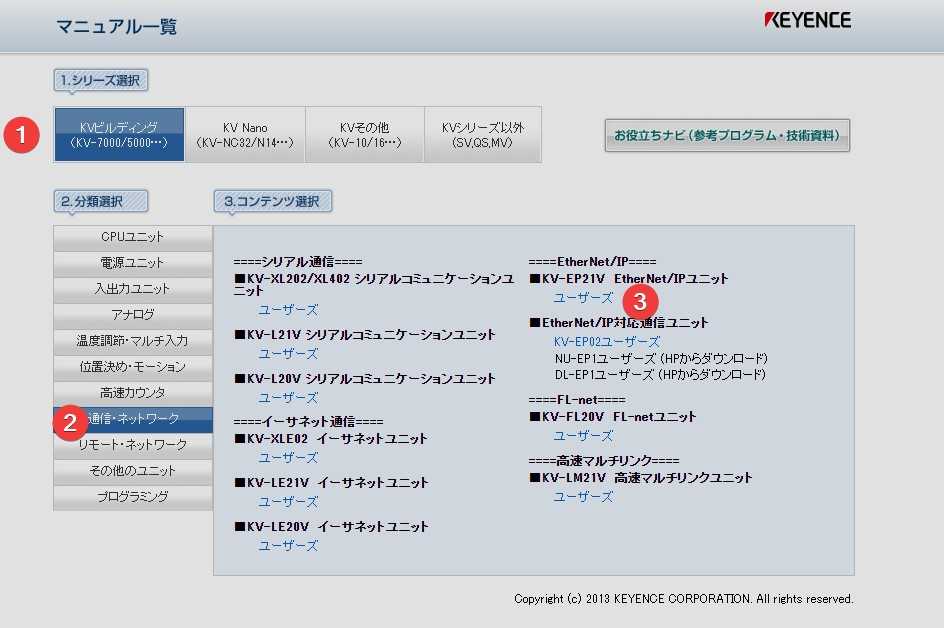Select プログラミング category
This screenshot has width=944, height=628.
click(x=133, y=497)
